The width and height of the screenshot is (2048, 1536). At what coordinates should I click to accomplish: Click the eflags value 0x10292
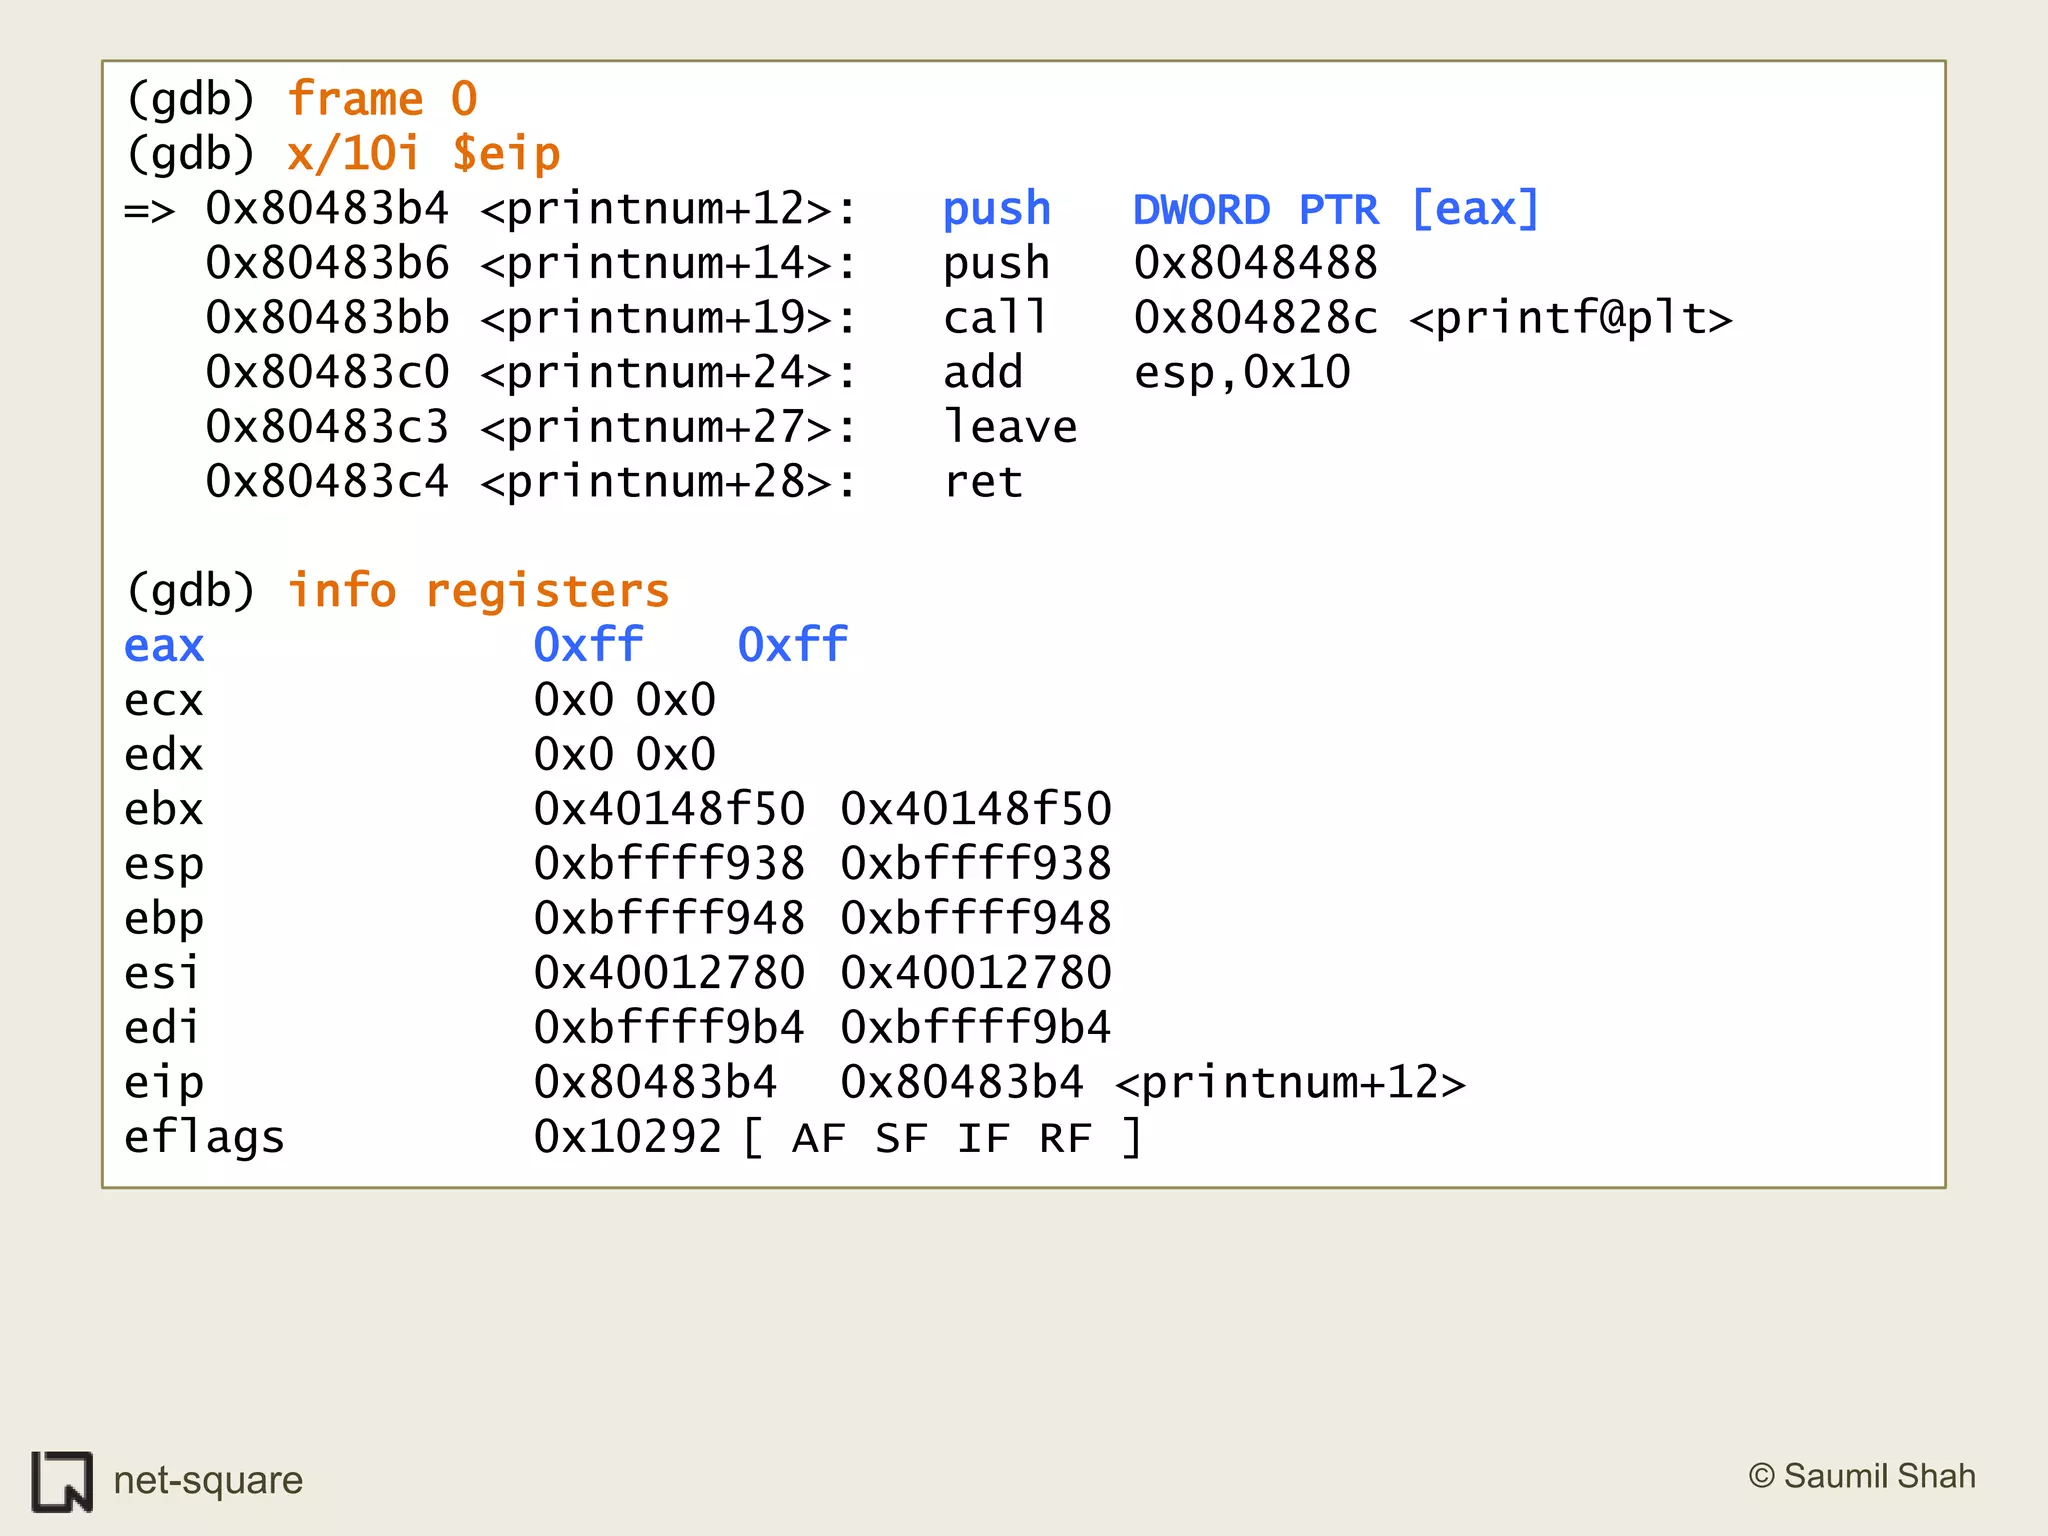(628, 1137)
